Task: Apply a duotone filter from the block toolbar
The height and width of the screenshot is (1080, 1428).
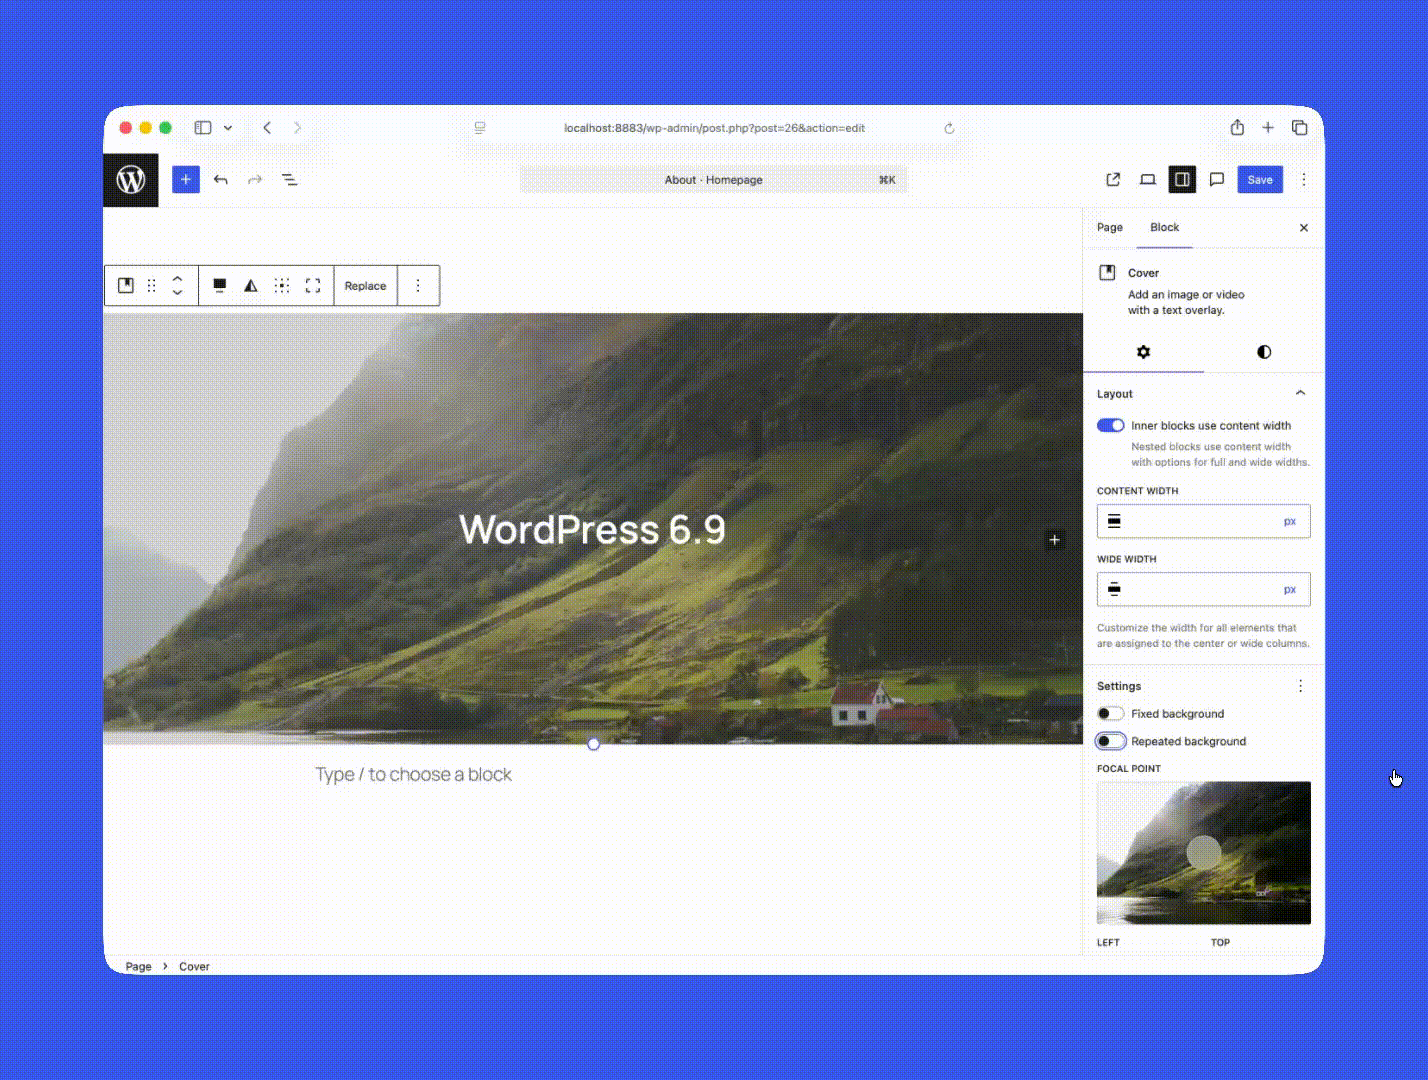Action: click(250, 285)
